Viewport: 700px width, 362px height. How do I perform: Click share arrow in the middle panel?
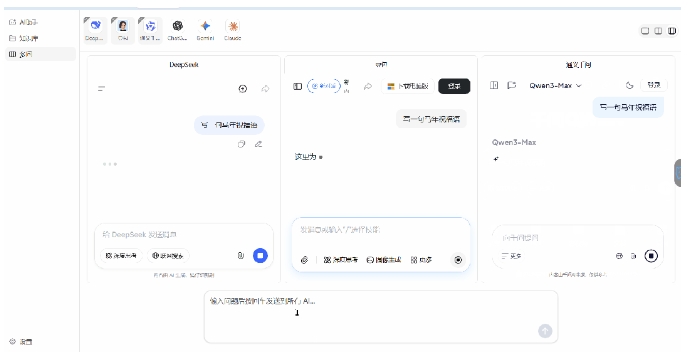[x=368, y=86]
